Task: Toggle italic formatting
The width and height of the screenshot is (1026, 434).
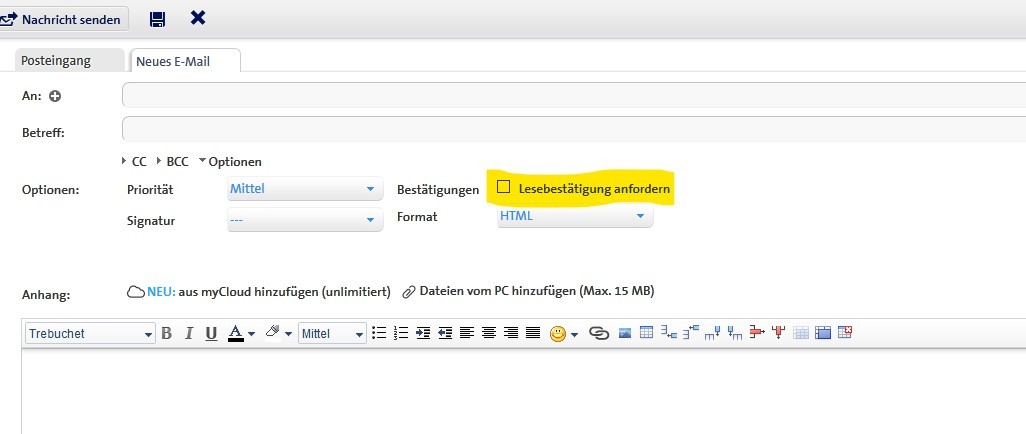Action: [189, 333]
